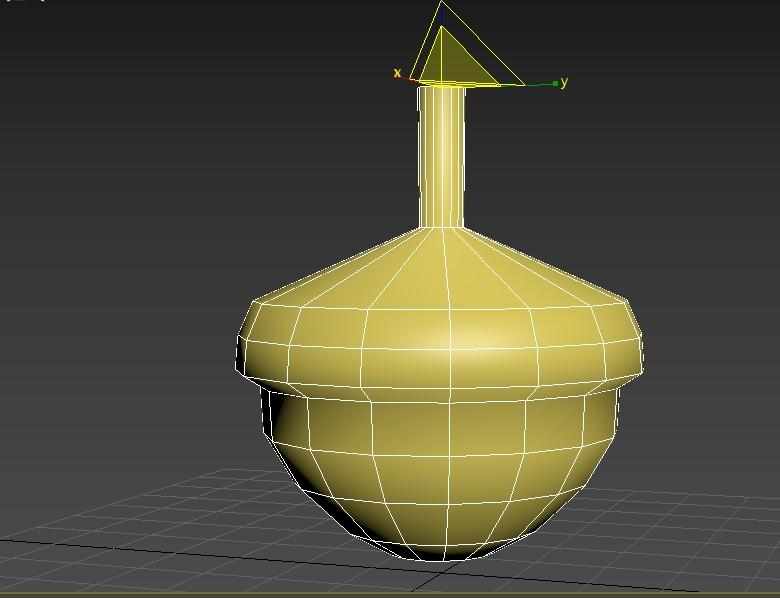
Task: Select the lower bowl section of the model
Action: pos(440,470)
